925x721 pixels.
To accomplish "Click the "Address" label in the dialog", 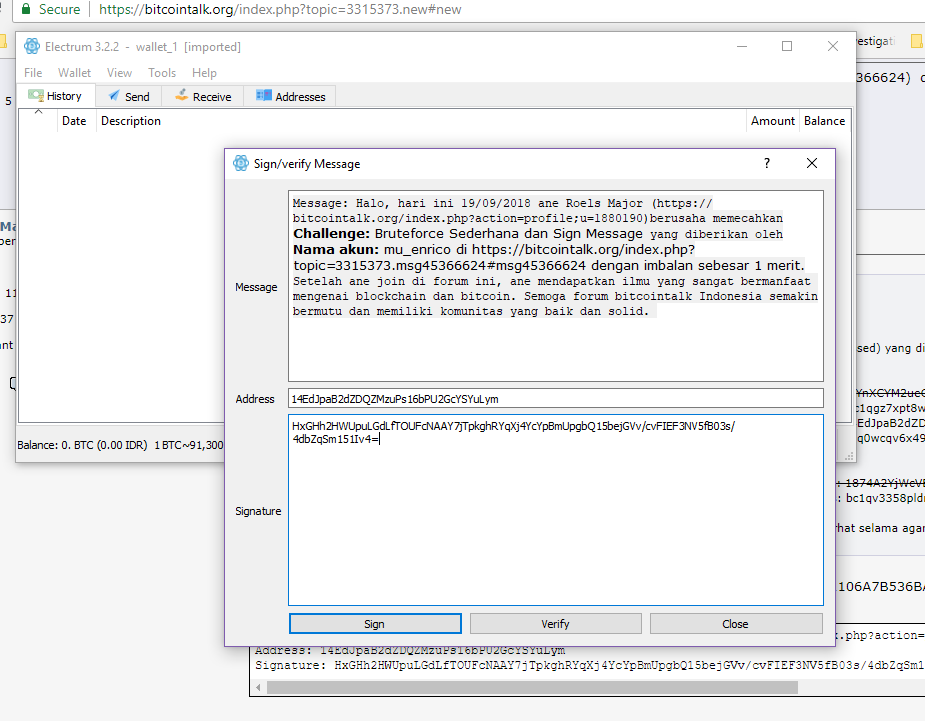I will click(255, 399).
